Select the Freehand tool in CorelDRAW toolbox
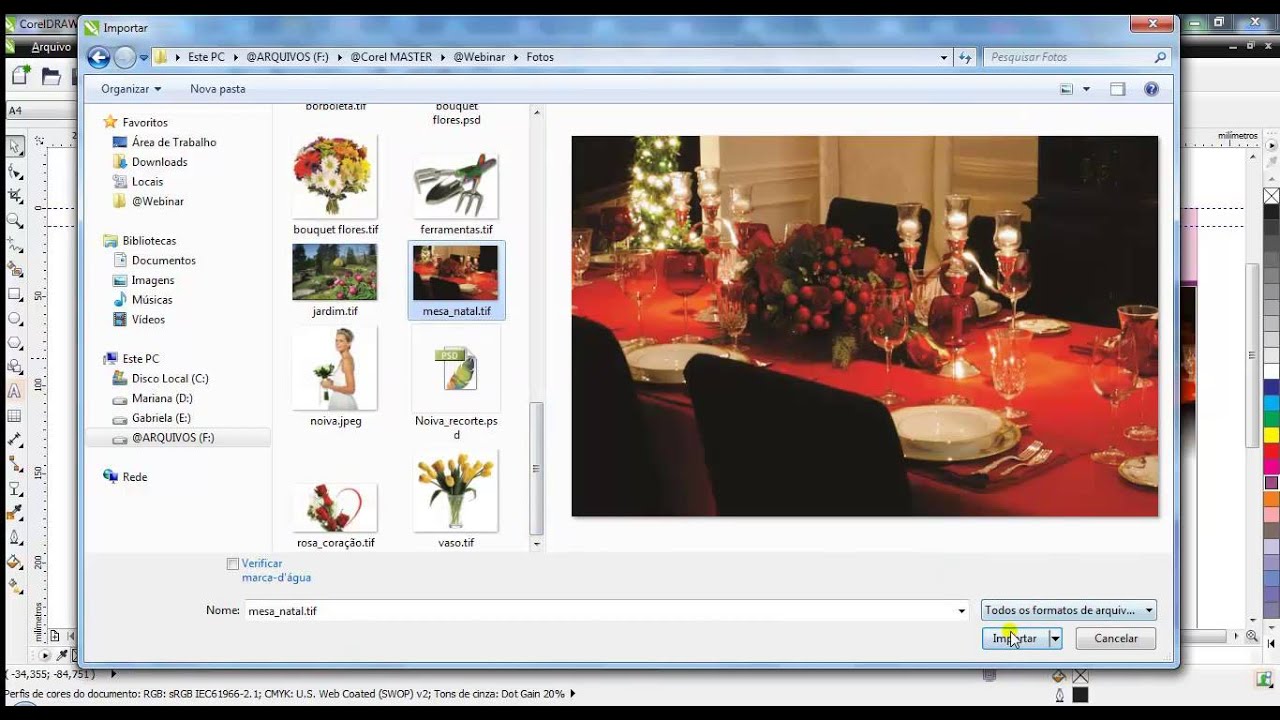Viewport: 1280px width, 720px height. click(x=15, y=245)
